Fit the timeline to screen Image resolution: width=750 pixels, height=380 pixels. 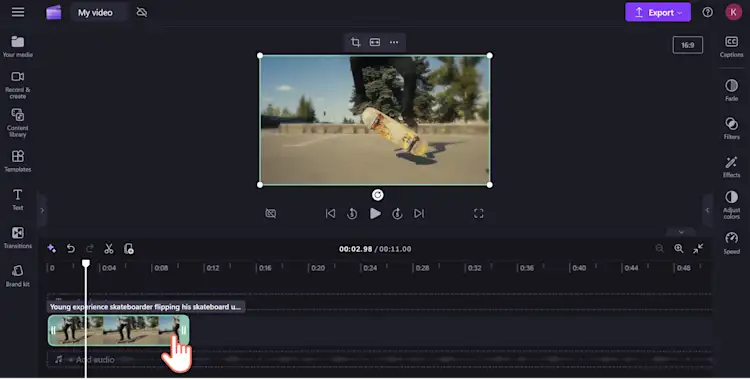click(698, 248)
